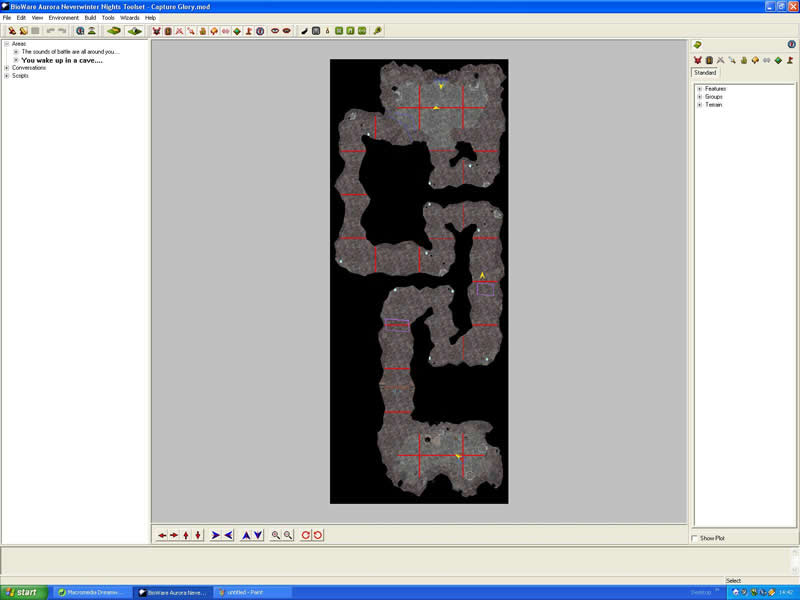
Task: Open the Build menu
Action: point(90,17)
